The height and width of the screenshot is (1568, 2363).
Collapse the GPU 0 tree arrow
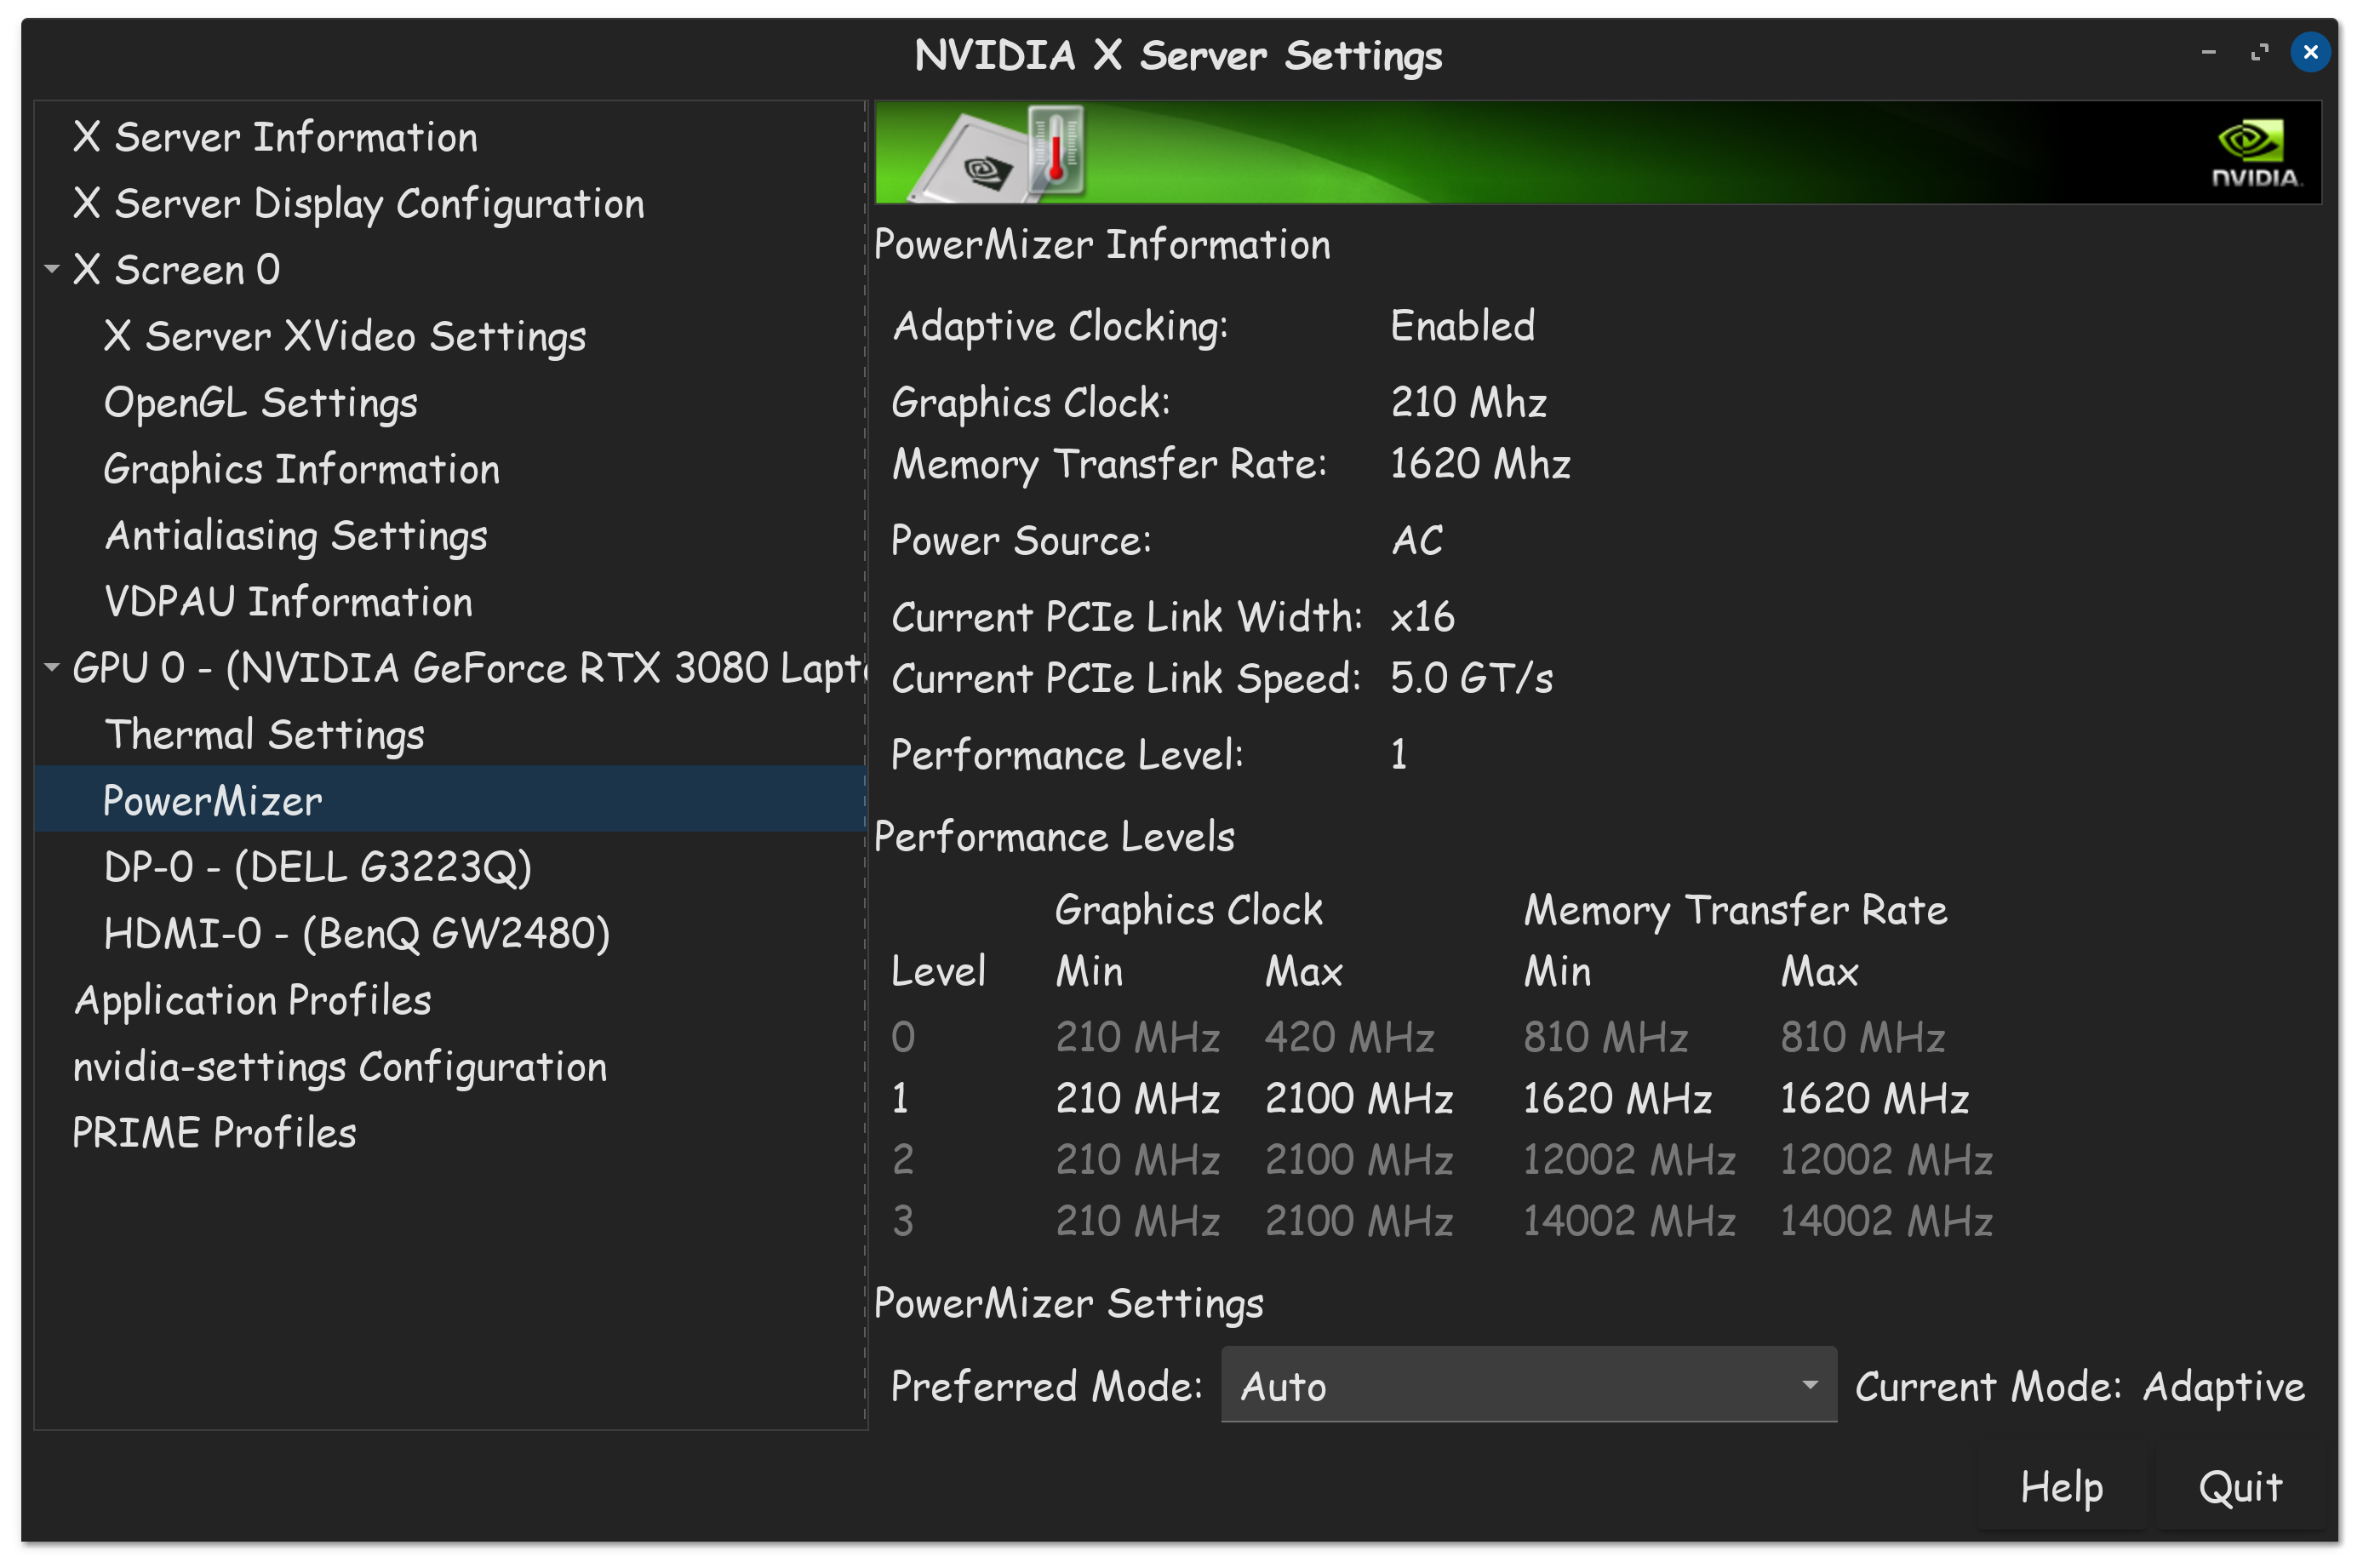52,667
